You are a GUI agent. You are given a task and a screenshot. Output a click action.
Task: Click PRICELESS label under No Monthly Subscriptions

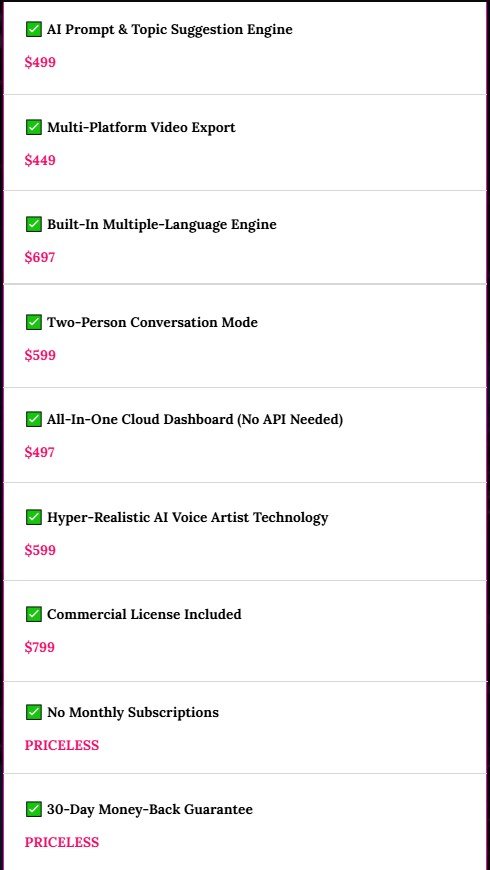click(62, 745)
